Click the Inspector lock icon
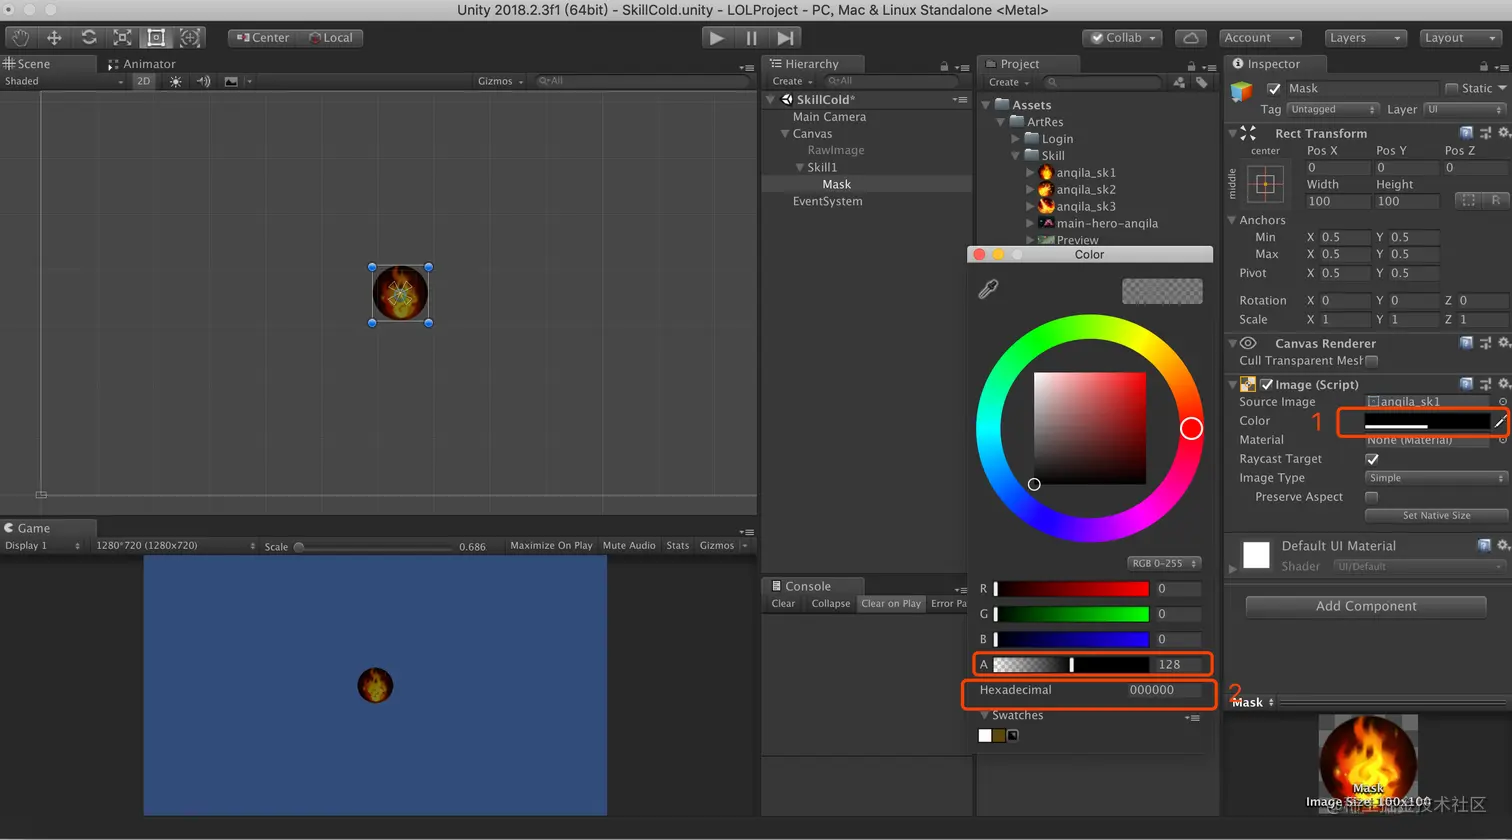 point(1483,66)
